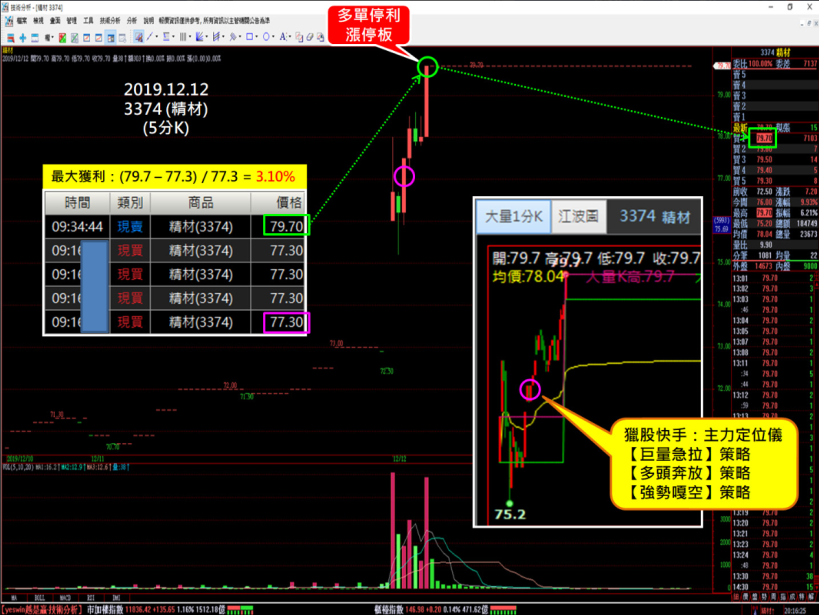Expand the ellipse tool dropdown arrow
The height and width of the screenshot is (615, 819).
pyautogui.click(x=273, y=37)
